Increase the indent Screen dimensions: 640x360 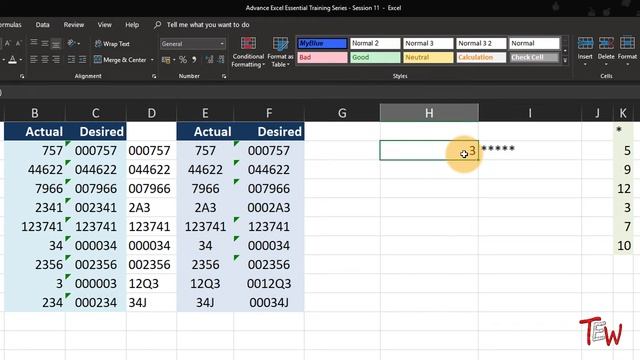(82, 60)
